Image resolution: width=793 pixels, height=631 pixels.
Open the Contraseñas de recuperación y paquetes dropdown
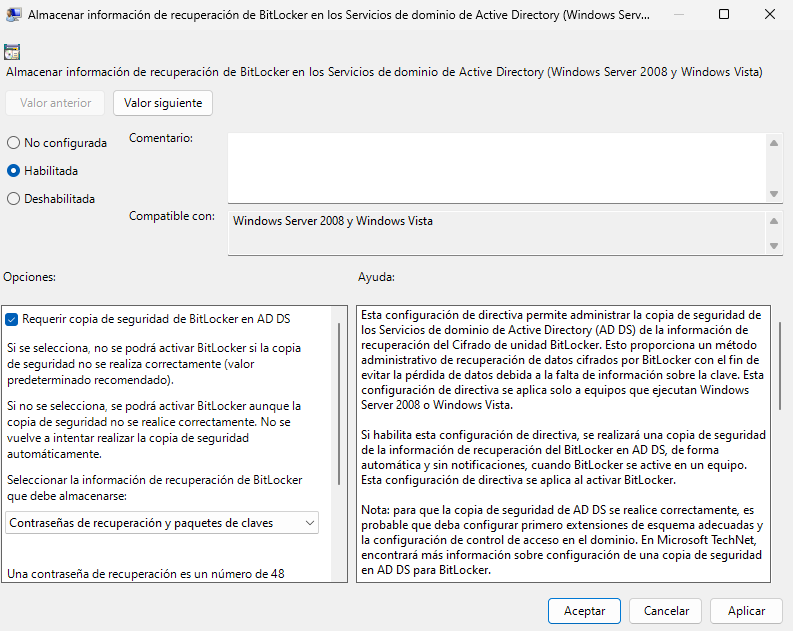[162, 522]
